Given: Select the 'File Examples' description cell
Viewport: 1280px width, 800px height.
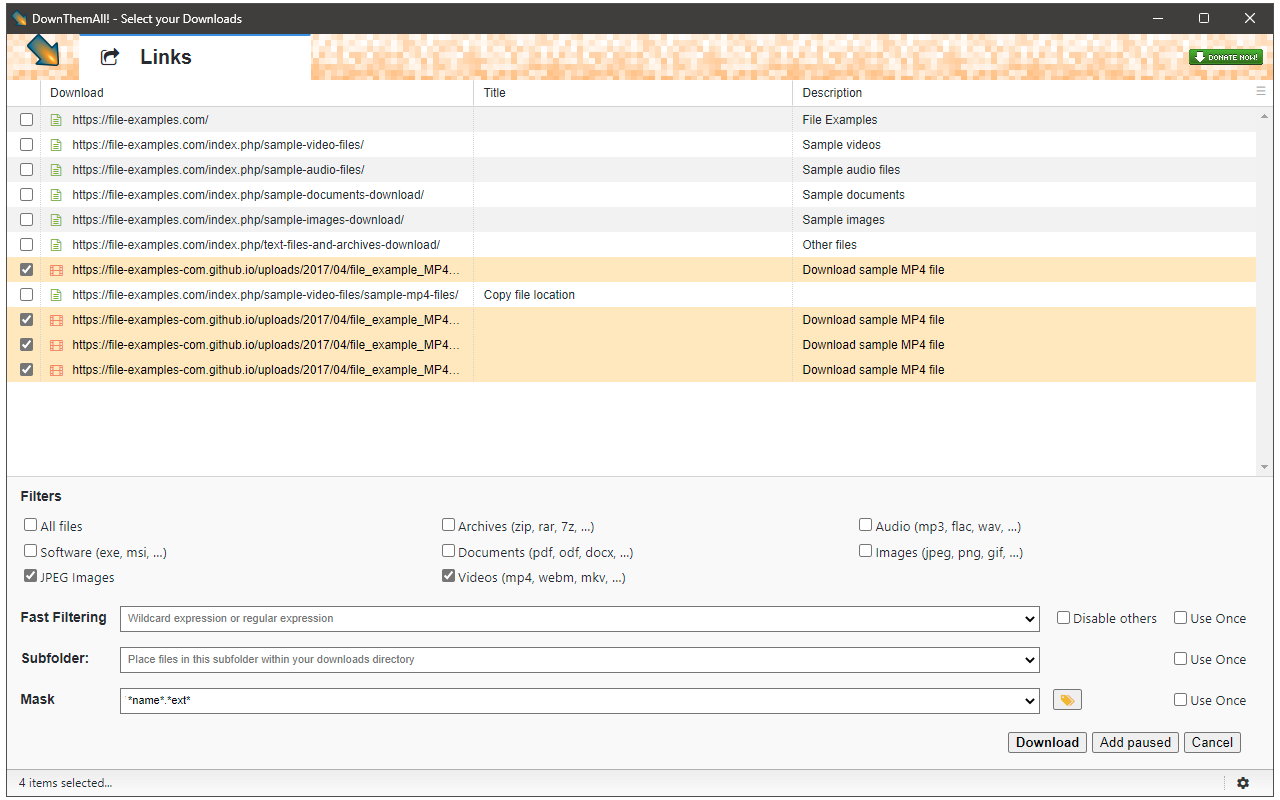Looking at the screenshot, I should pyautogui.click(x=1024, y=120).
